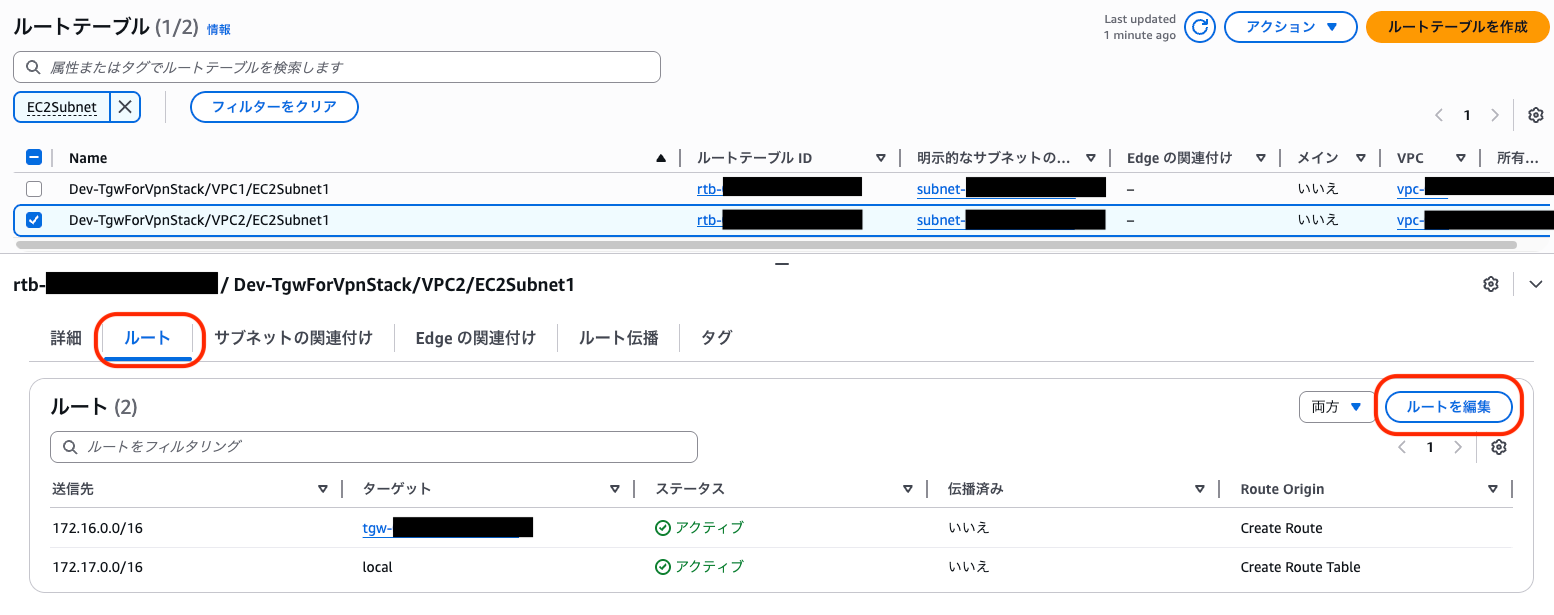Switch to the タグ tab
Screen dimensions: 1554x615
coord(716,338)
